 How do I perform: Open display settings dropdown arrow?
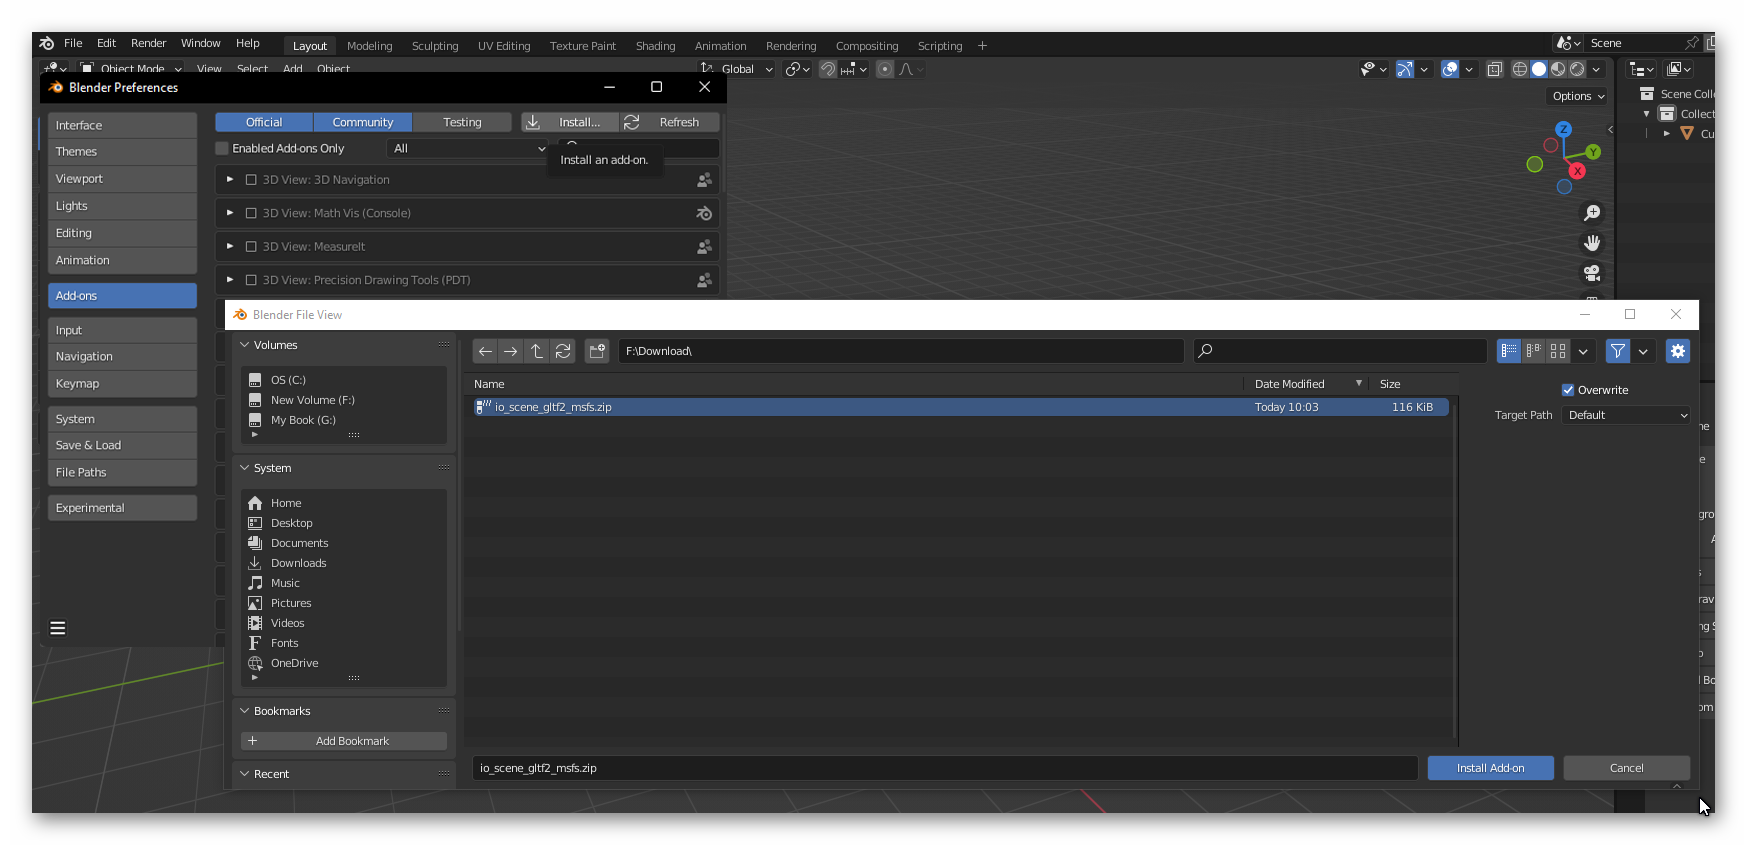[x=1583, y=351]
